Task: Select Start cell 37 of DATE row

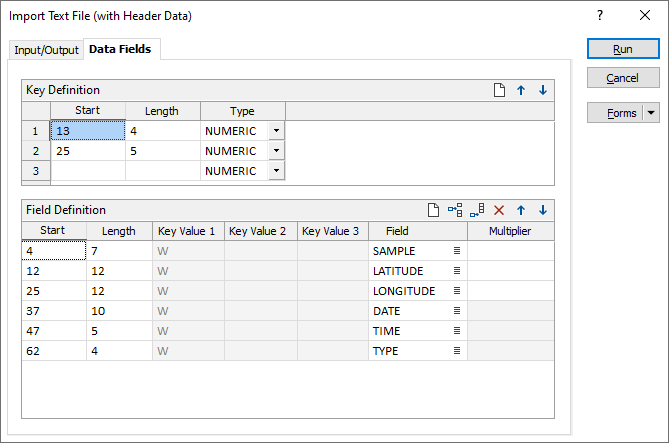Action: coord(54,311)
